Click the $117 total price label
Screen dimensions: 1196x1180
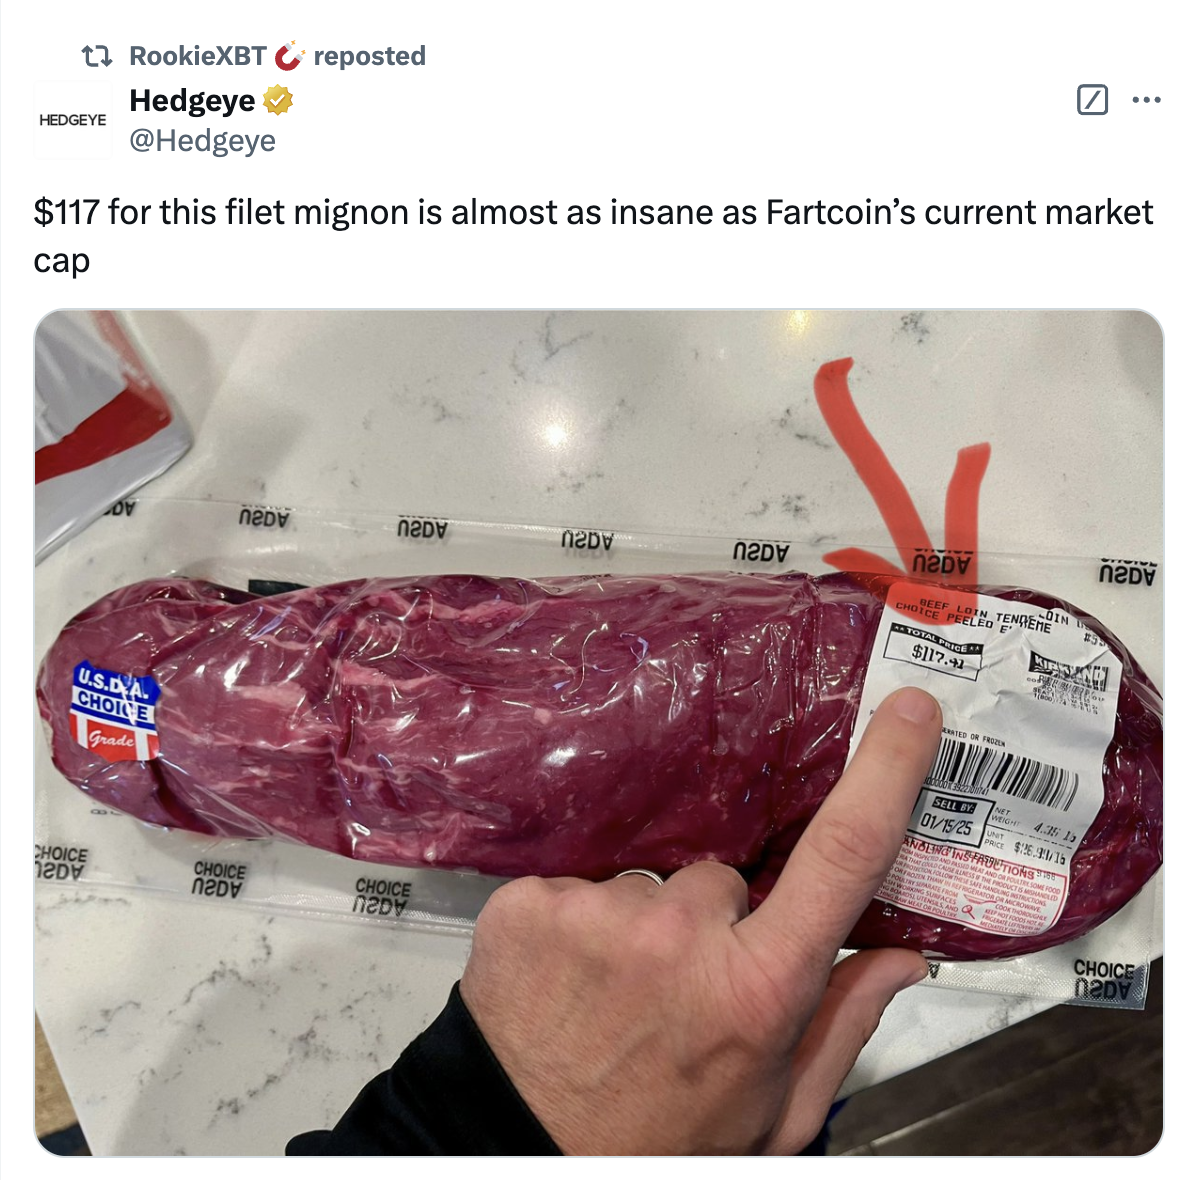coord(936,651)
